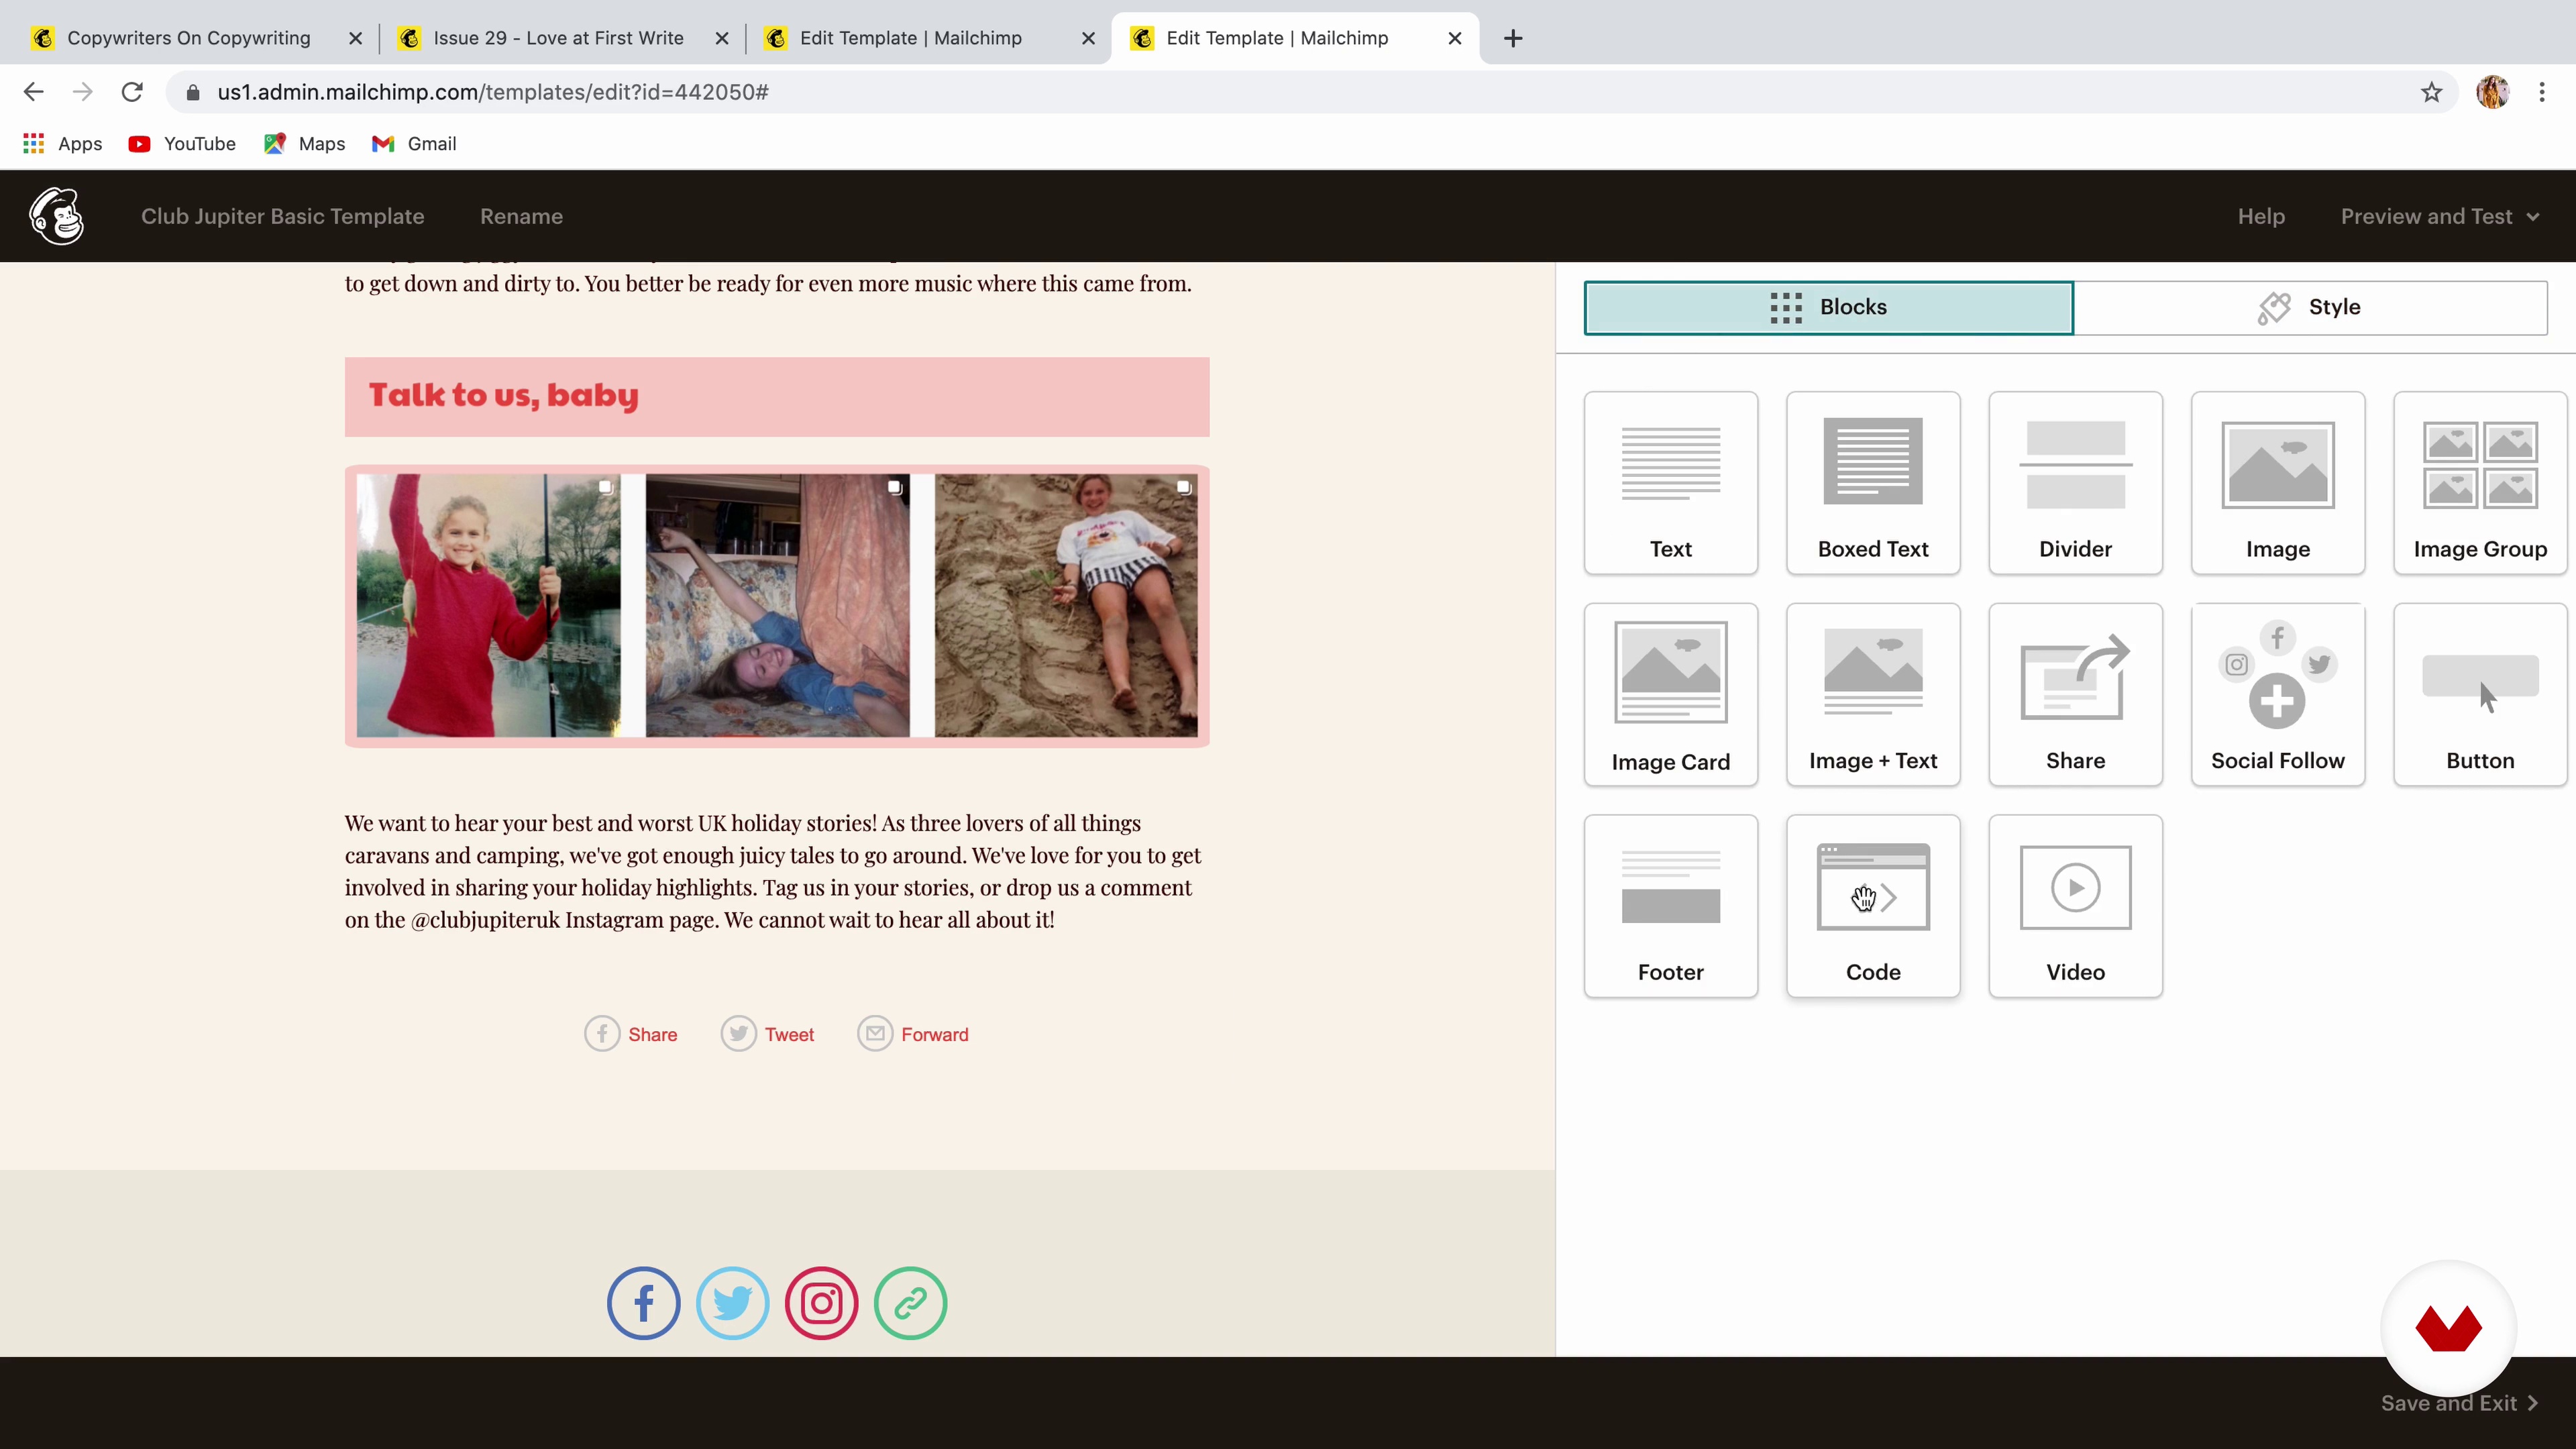Switch to the first Edit Template Mailchimp tab
Viewport: 2576px width, 1449px height.
click(x=910, y=38)
